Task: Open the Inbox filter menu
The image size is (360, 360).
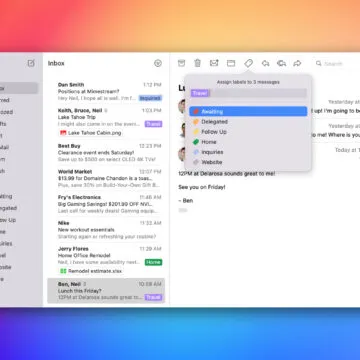Action: click(x=158, y=63)
